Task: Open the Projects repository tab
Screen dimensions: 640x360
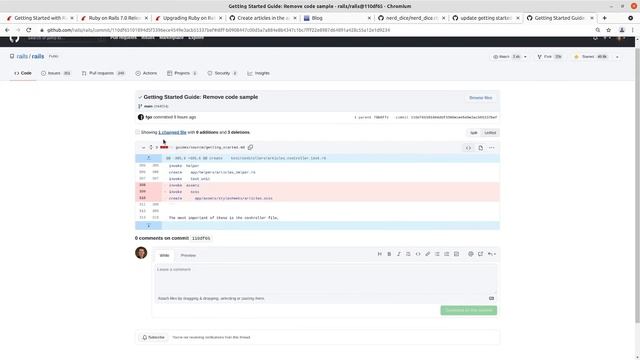Action: [x=182, y=73]
